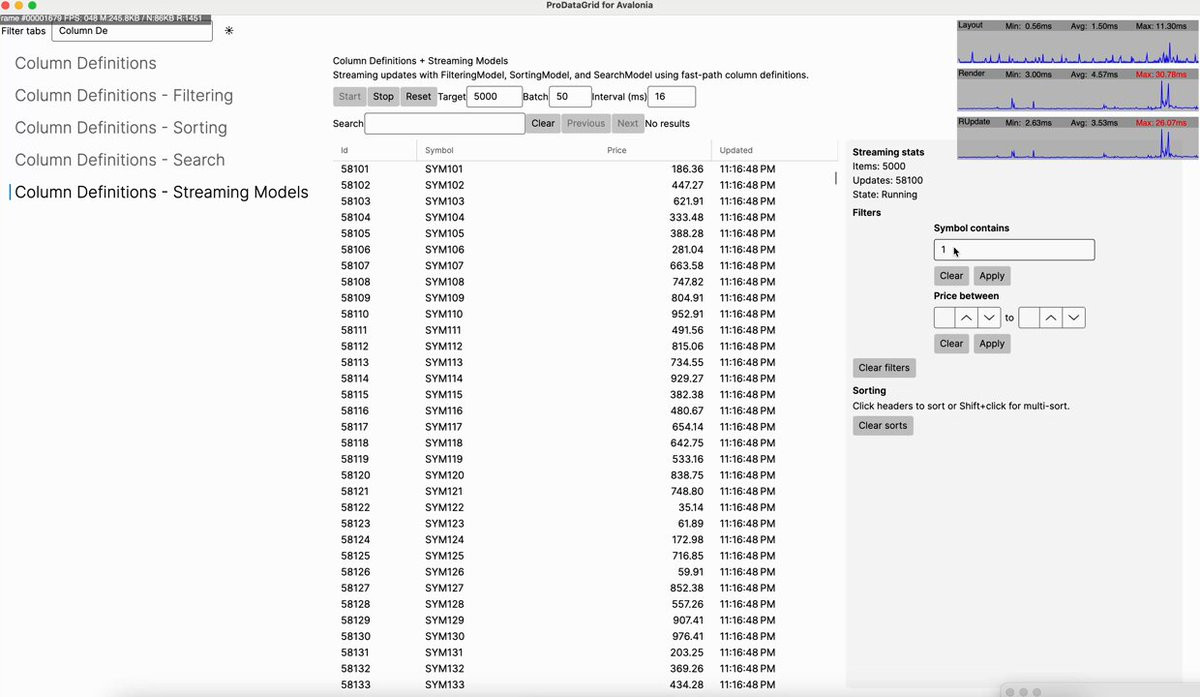
Task: Open Column Definitions - Search tab
Action: [120, 159]
